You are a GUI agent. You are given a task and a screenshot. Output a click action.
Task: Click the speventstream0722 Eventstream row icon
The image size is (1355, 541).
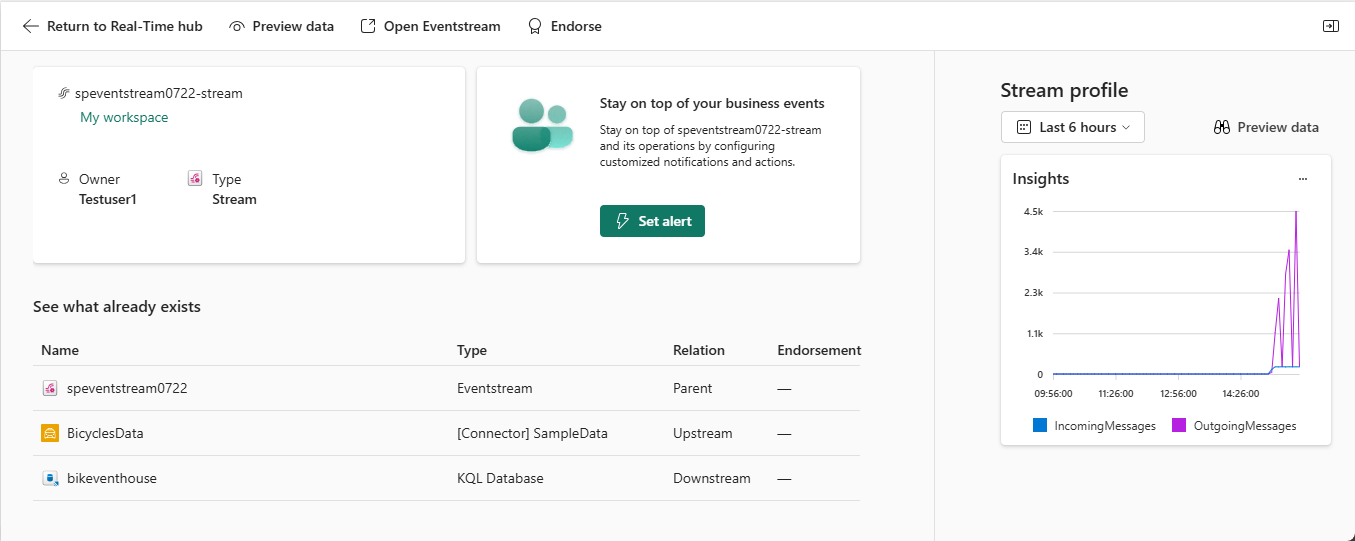tap(50, 388)
